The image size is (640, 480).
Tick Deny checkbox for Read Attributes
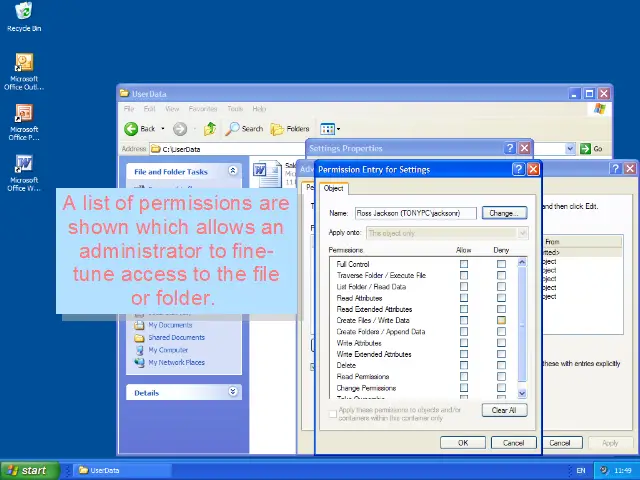click(501, 298)
